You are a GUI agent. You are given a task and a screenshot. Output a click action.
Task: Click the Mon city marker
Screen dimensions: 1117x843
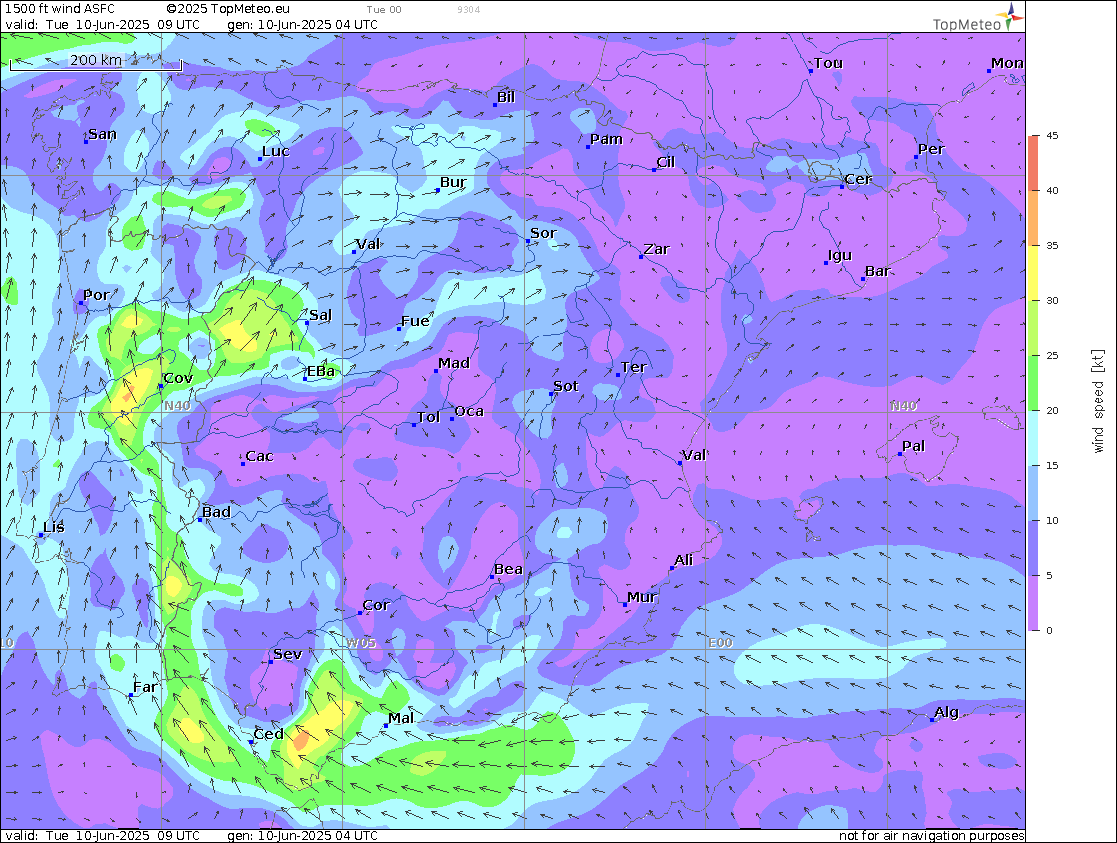[x=989, y=71]
